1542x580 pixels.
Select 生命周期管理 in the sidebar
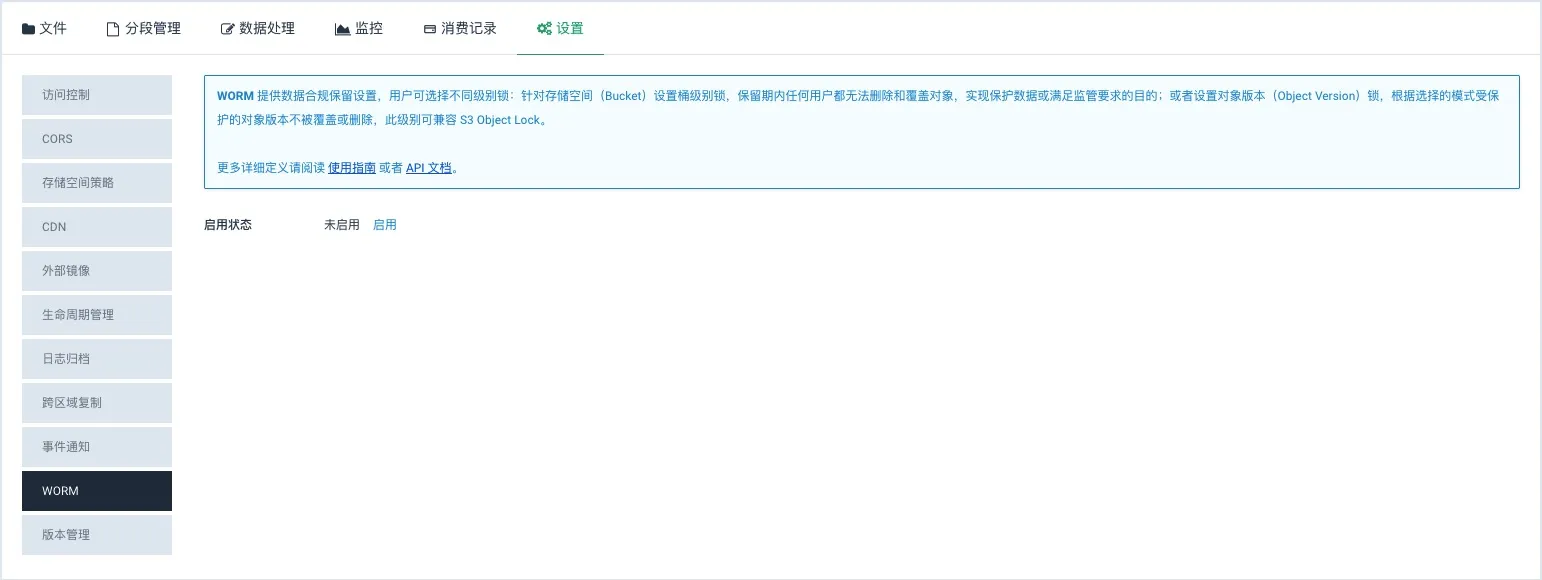click(x=97, y=315)
